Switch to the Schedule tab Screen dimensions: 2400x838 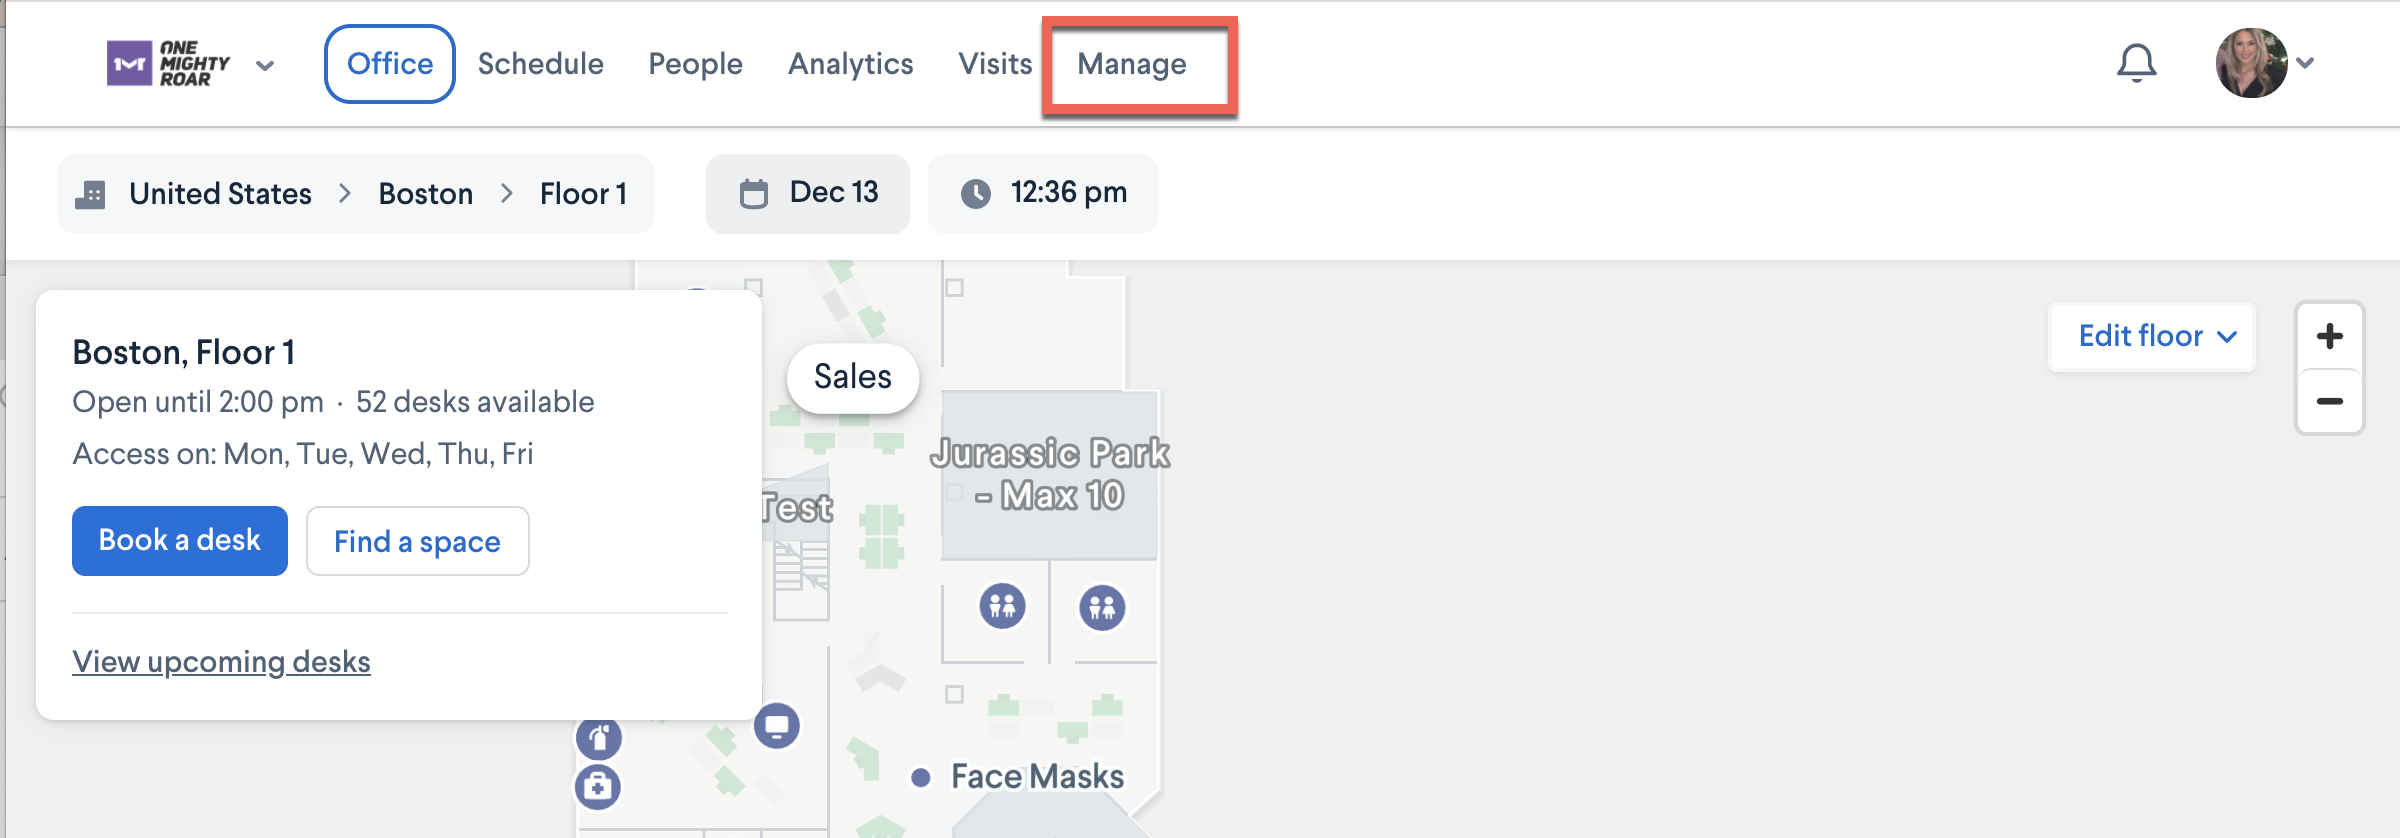pyautogui.click(x=540, y=64)
